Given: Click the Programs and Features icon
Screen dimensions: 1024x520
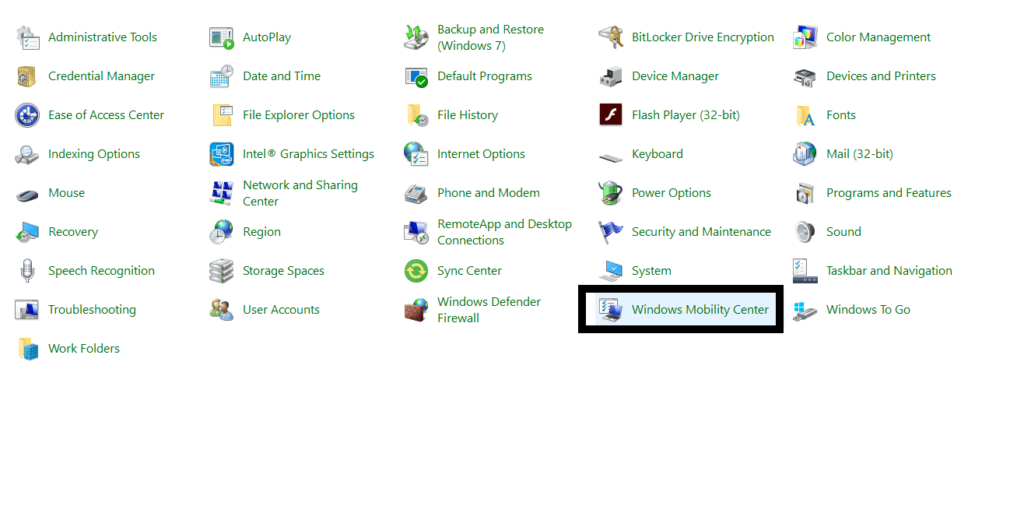Looking at the screenshot, I should pyautogui.click(x=805, y=193).
